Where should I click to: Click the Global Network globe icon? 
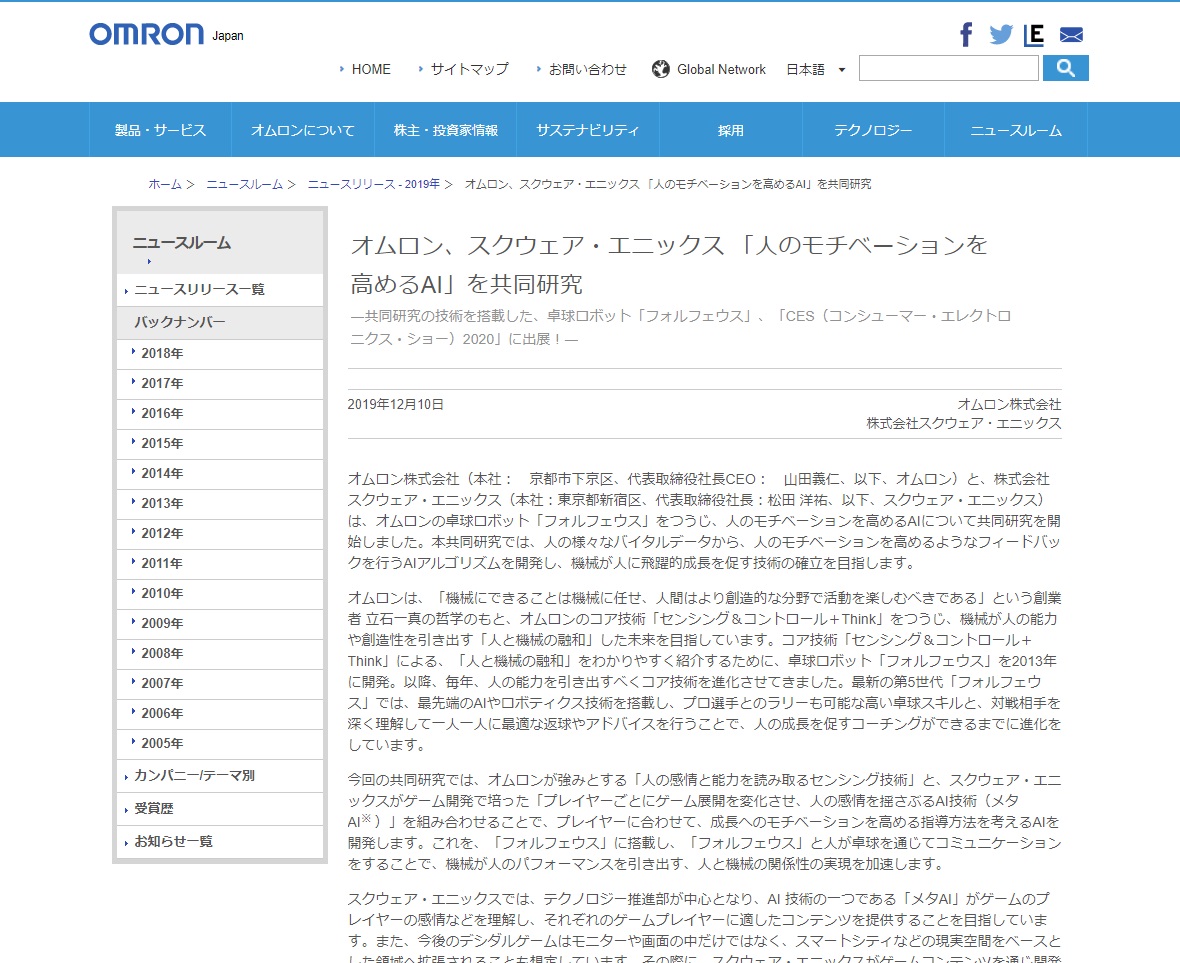click(661, 69)
